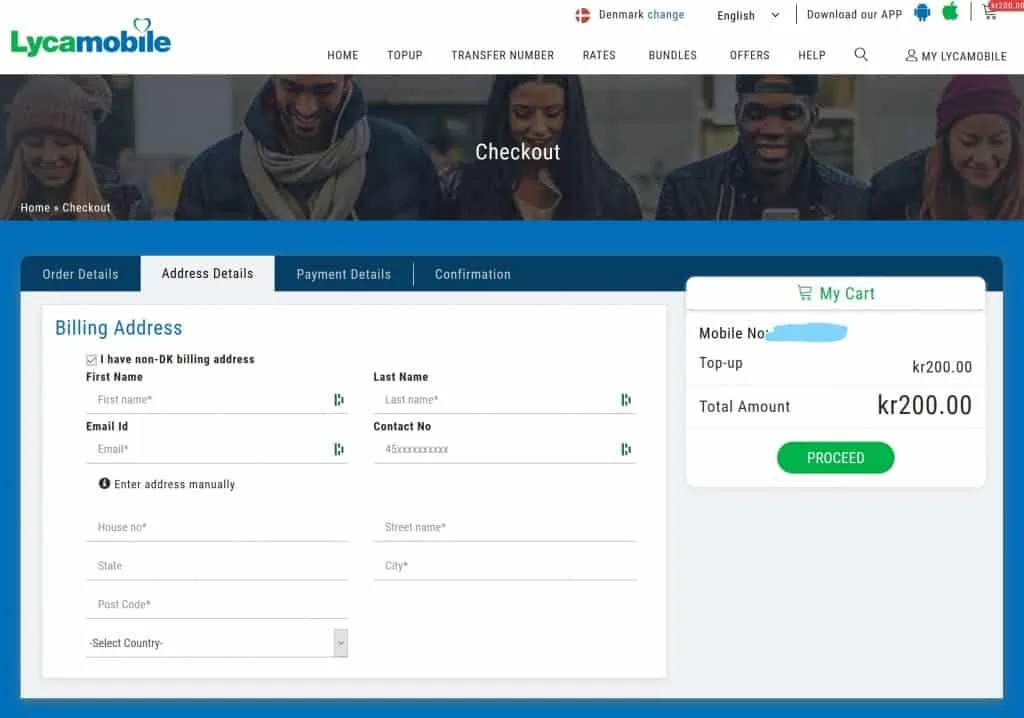The width and height of the screenshot is (1024, 718).
Task: Click the Android app download icon
Action: [922, 13]
